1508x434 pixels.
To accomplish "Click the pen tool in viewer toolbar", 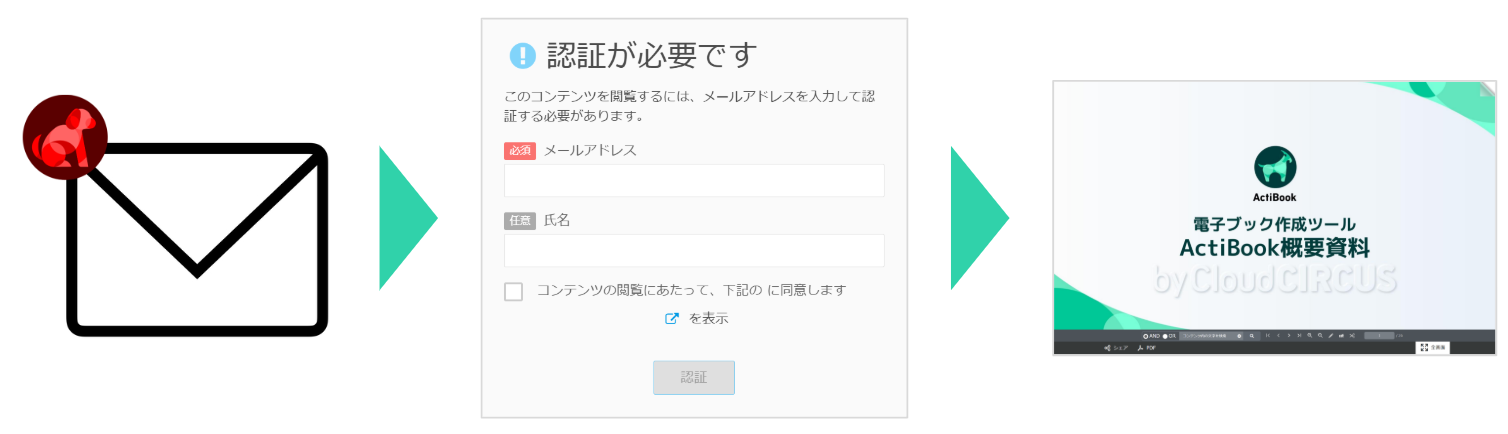I will coord(1330,336).
